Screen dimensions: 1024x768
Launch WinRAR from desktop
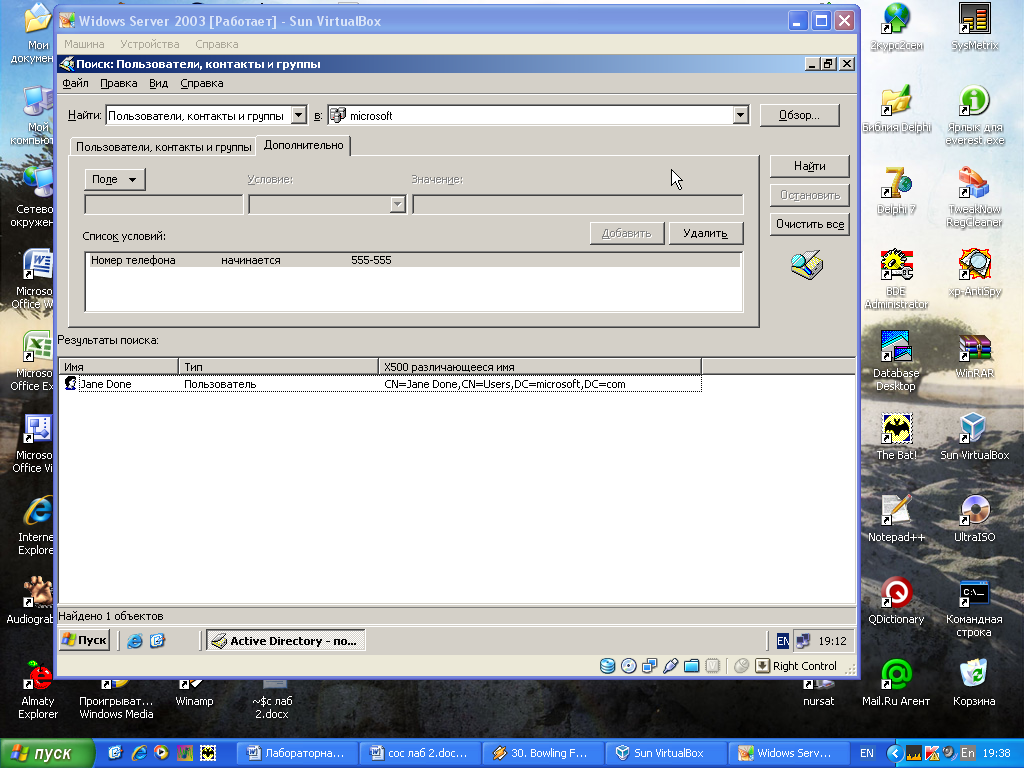tap(974, 355)
